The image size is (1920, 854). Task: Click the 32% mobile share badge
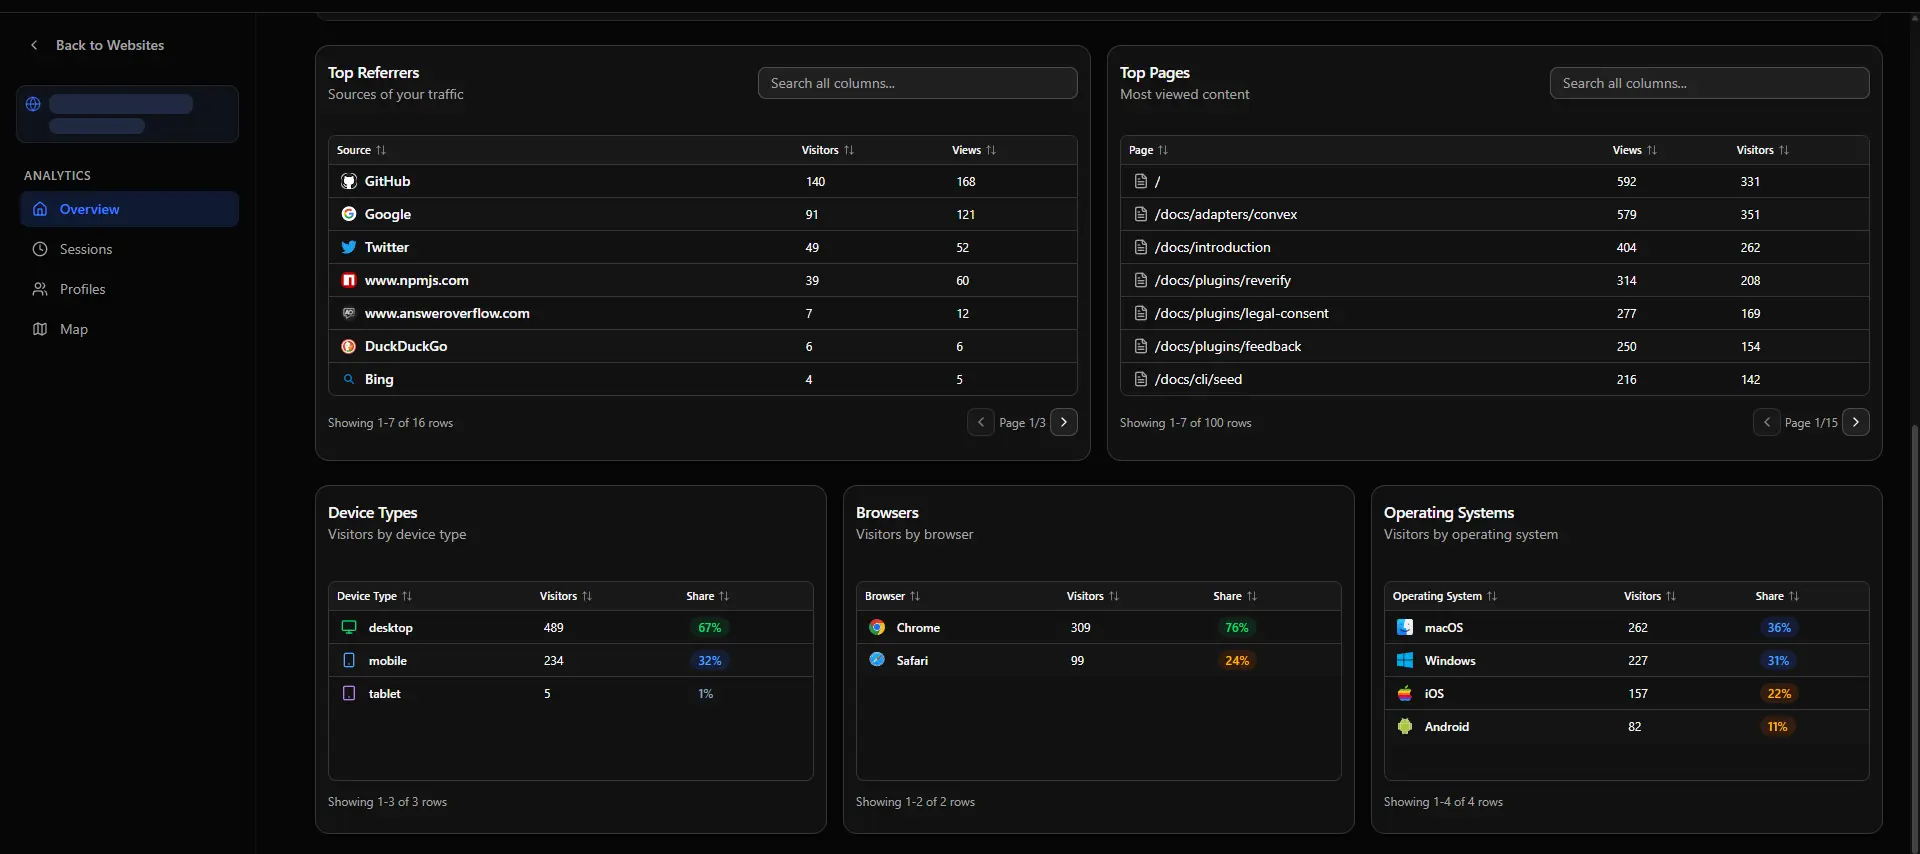coord(710,660)
